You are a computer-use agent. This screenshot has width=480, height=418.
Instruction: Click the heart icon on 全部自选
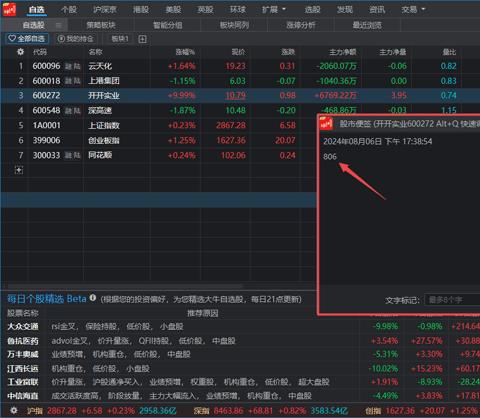[x=12, y=38]
